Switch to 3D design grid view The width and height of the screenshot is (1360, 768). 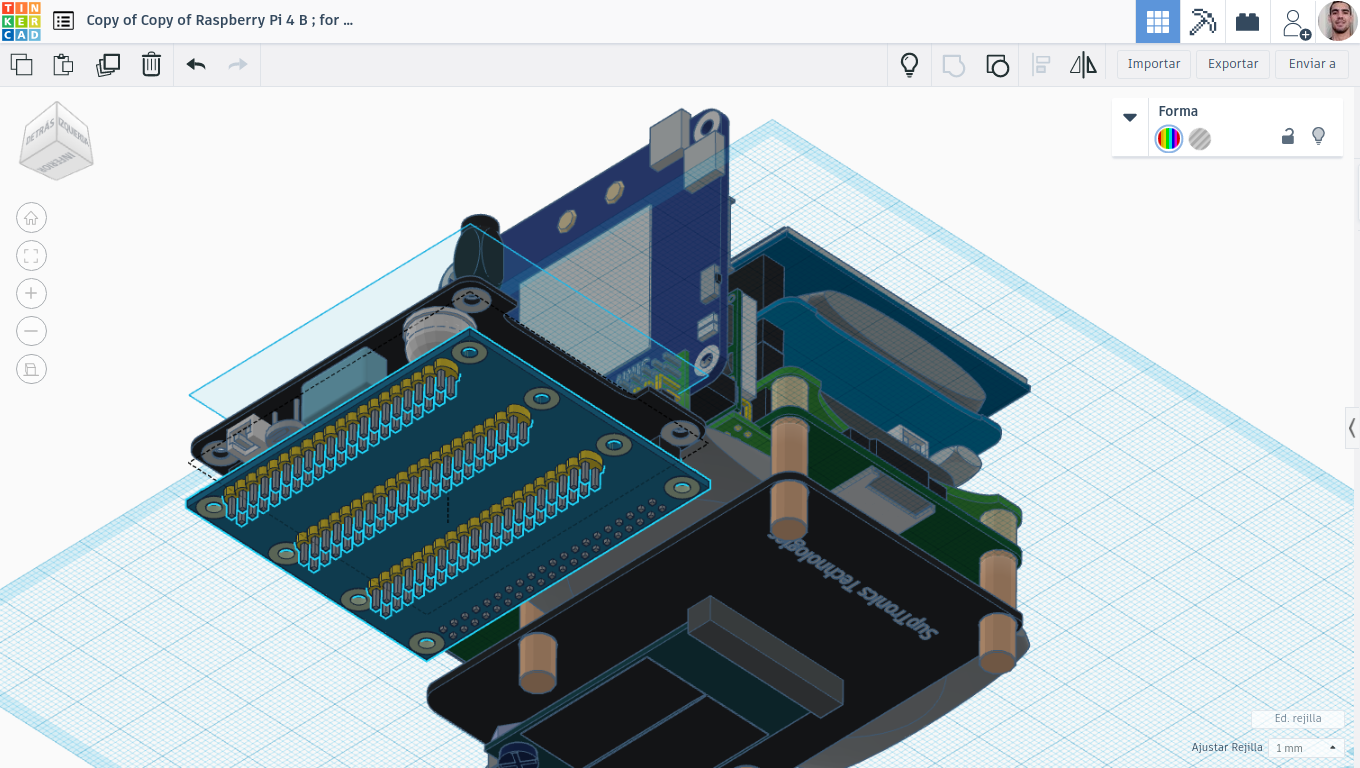click(1158, 21)
